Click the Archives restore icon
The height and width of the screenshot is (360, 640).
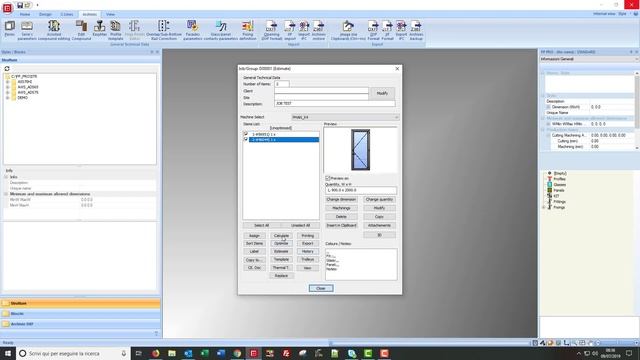pyautogui.click(x=318, y=30)
